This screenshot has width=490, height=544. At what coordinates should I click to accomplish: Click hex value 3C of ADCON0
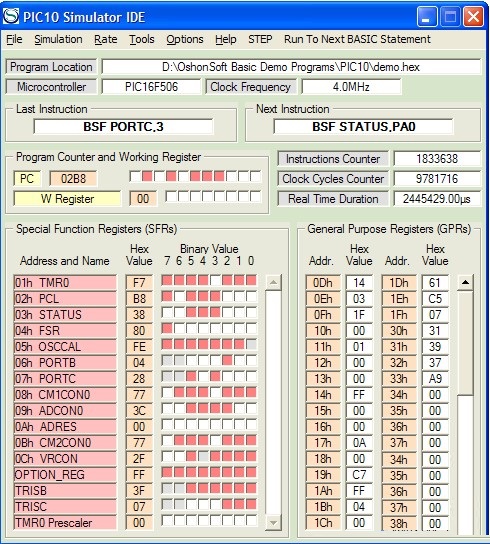coord(139,410)
